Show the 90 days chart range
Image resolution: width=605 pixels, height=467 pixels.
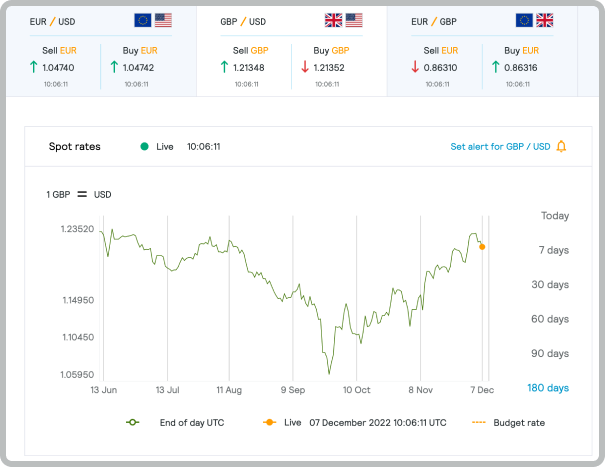coord(550,353)
